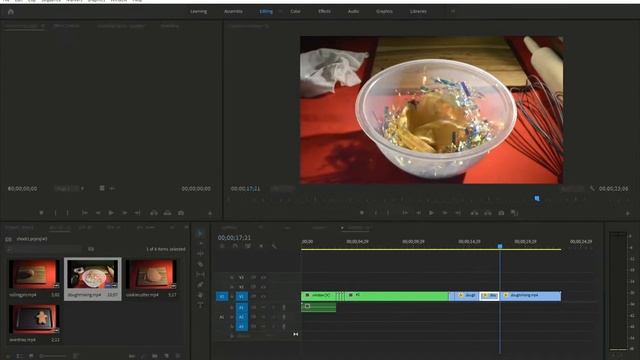Toggle V2 track output eye
The width and height of the screenshot is (640, 360).
(263, 287)
